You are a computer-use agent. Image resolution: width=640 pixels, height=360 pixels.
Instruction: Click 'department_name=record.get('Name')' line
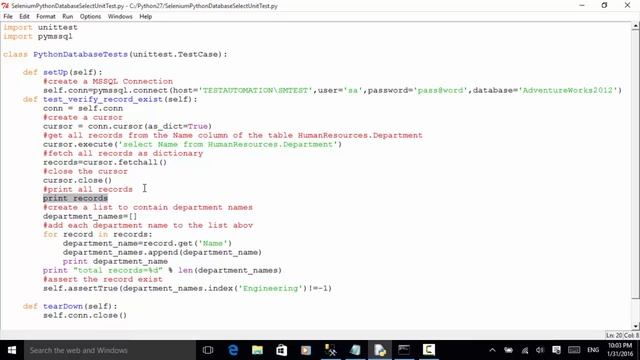[x=147, y=243]
